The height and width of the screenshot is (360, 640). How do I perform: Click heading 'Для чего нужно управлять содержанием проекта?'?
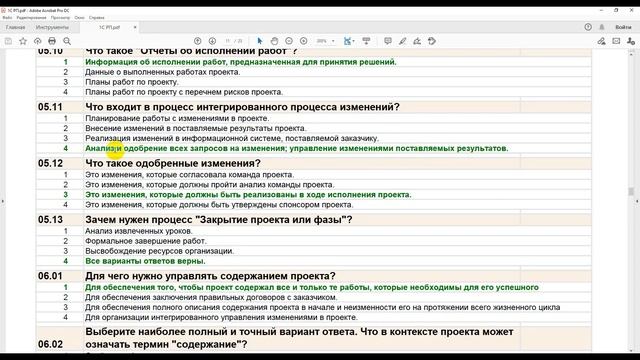coord(210,276)
